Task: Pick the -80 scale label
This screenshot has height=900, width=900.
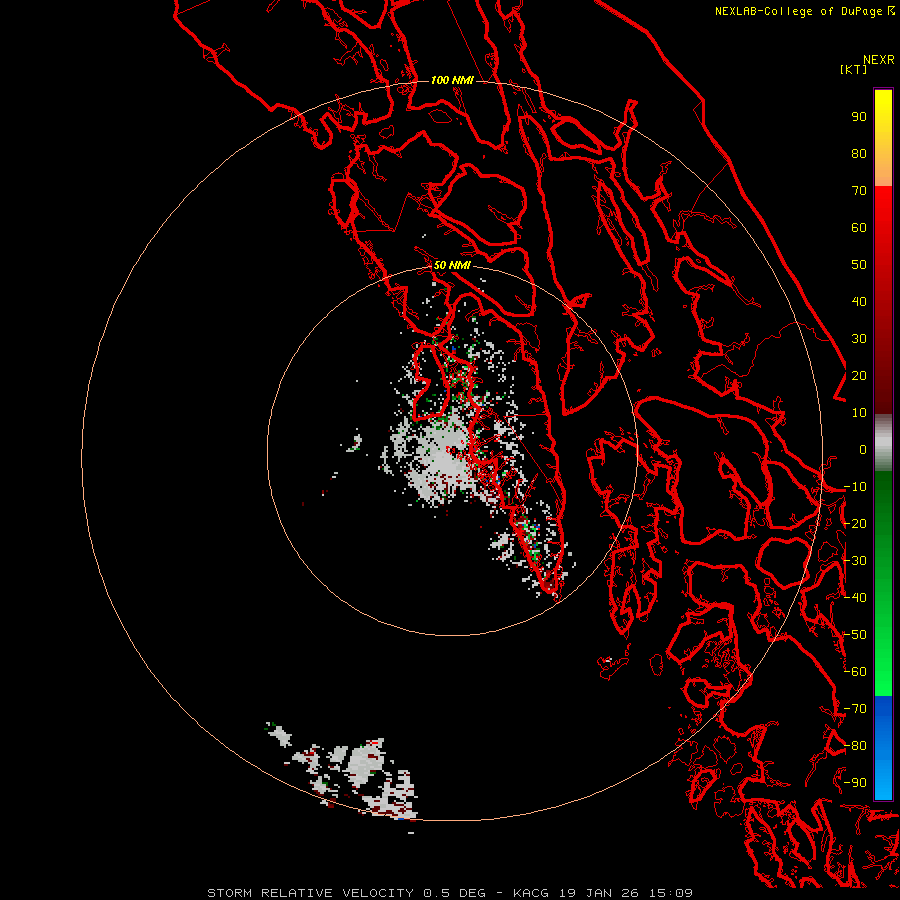Action: [855, 746]
